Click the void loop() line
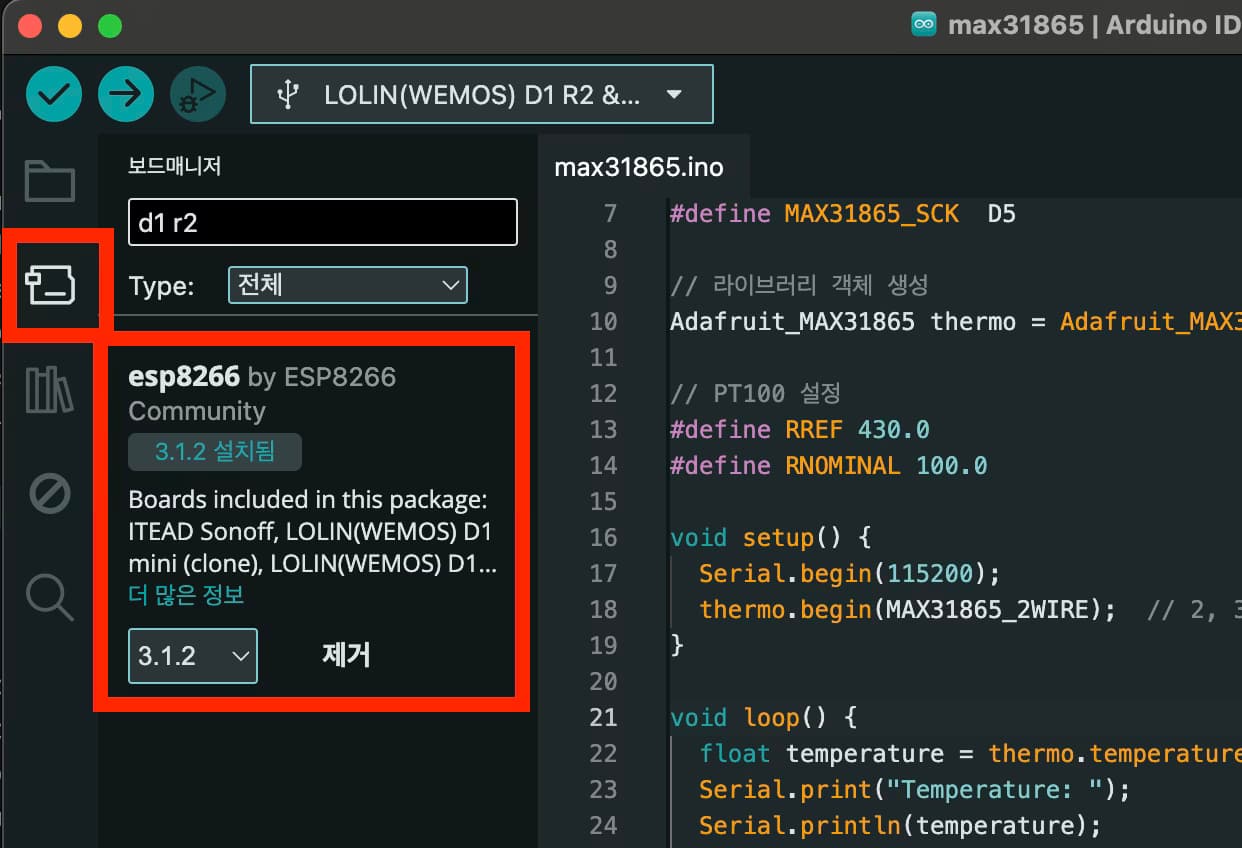The height and width of the screenshot is (848, 1242). click(763, 717)
